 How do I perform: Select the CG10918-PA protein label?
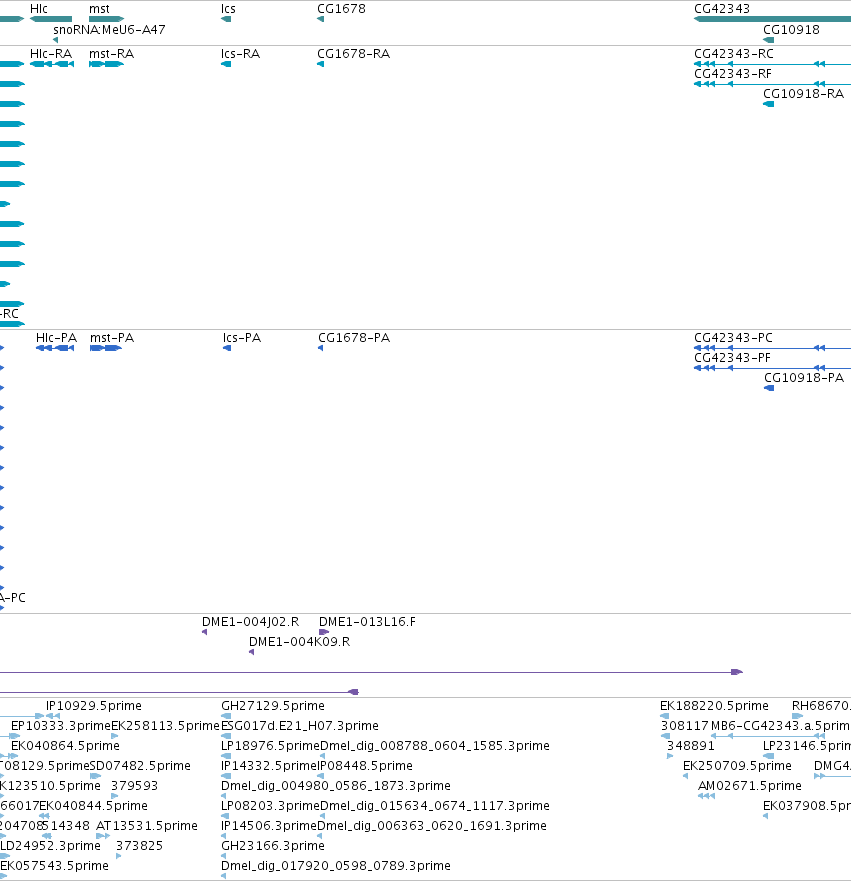(804, 378)
